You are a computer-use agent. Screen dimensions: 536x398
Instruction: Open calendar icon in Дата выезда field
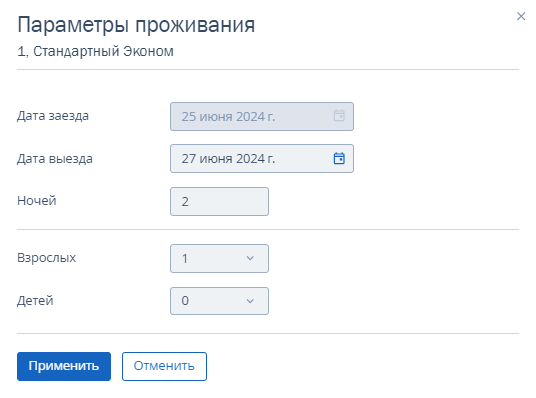point(339,158)
